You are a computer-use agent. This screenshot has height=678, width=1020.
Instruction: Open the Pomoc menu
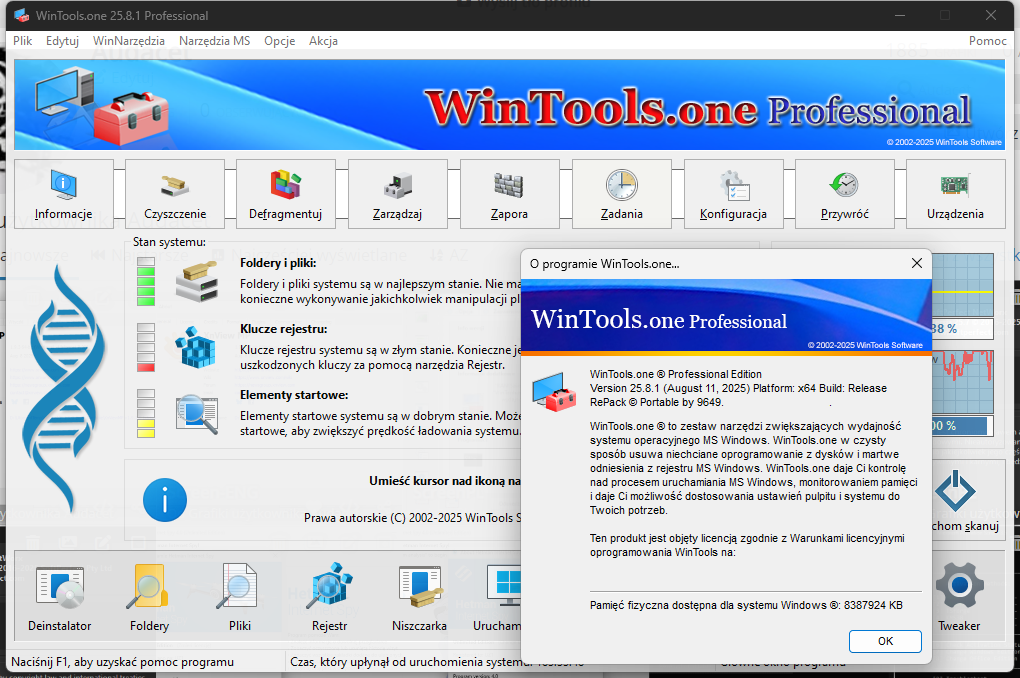pyautogui.click(x=987, y=41)
